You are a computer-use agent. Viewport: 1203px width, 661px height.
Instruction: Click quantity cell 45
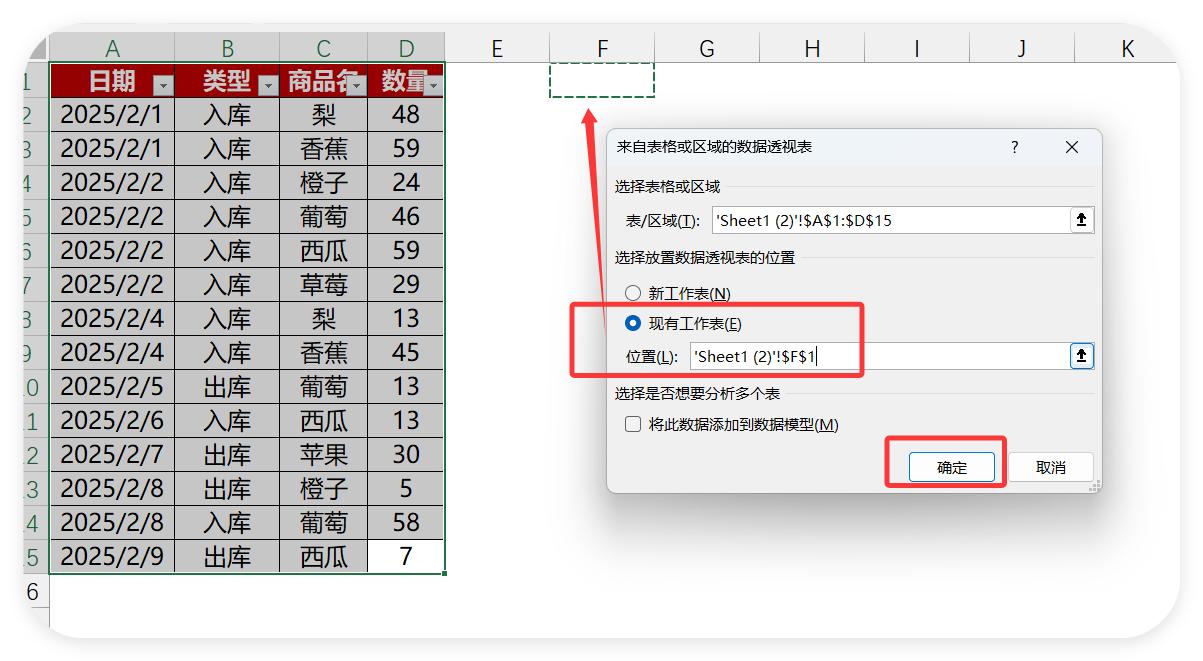tap(406, 352)
